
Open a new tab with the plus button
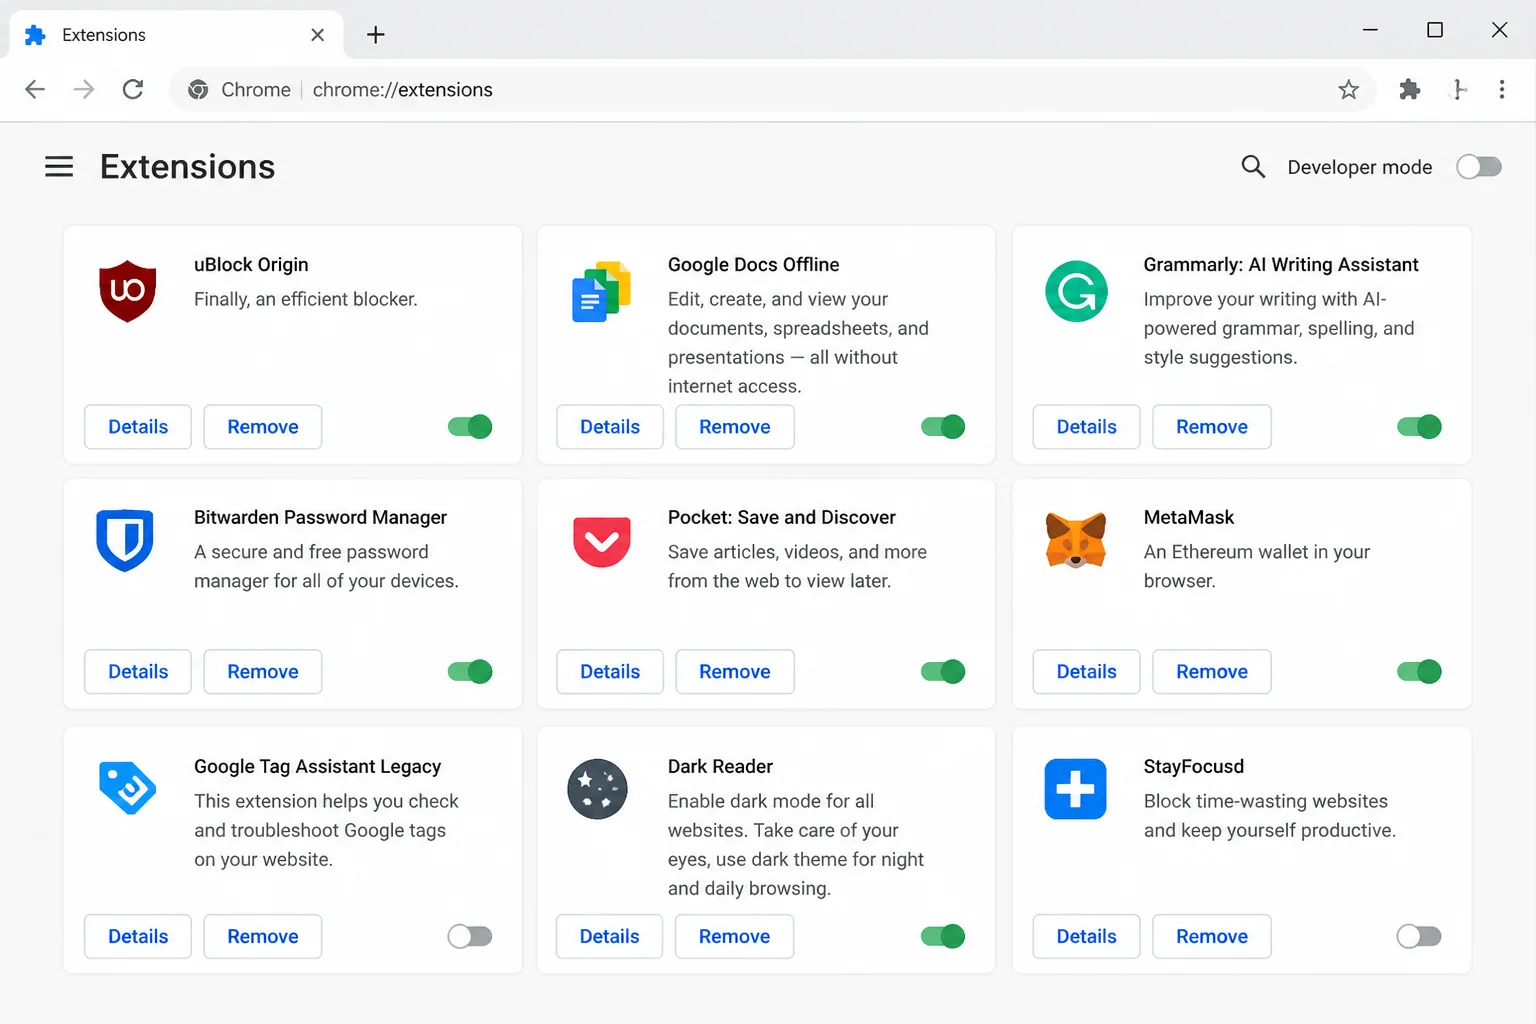(376, 35)
